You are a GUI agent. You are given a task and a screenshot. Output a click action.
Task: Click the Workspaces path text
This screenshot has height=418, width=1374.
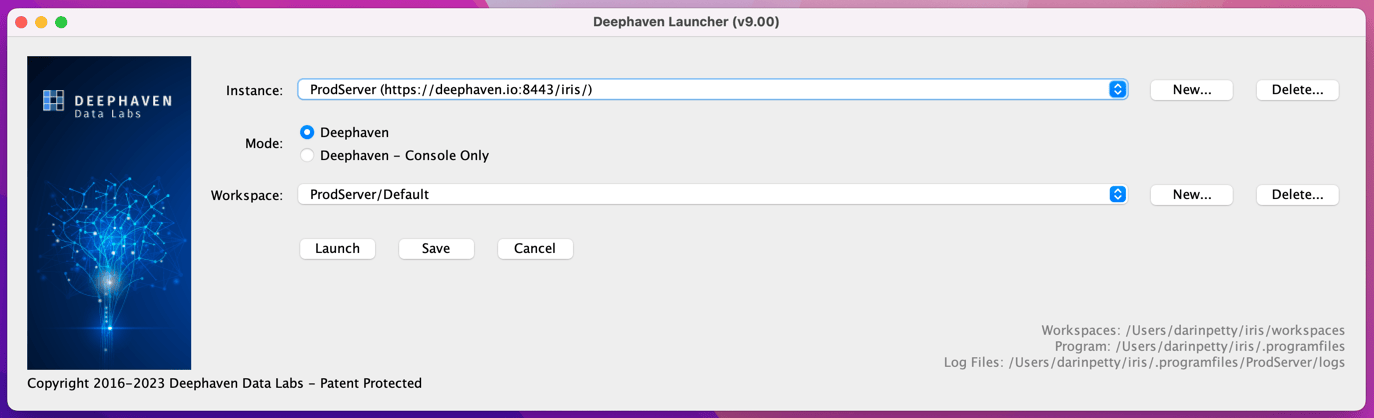point(1192,330)
